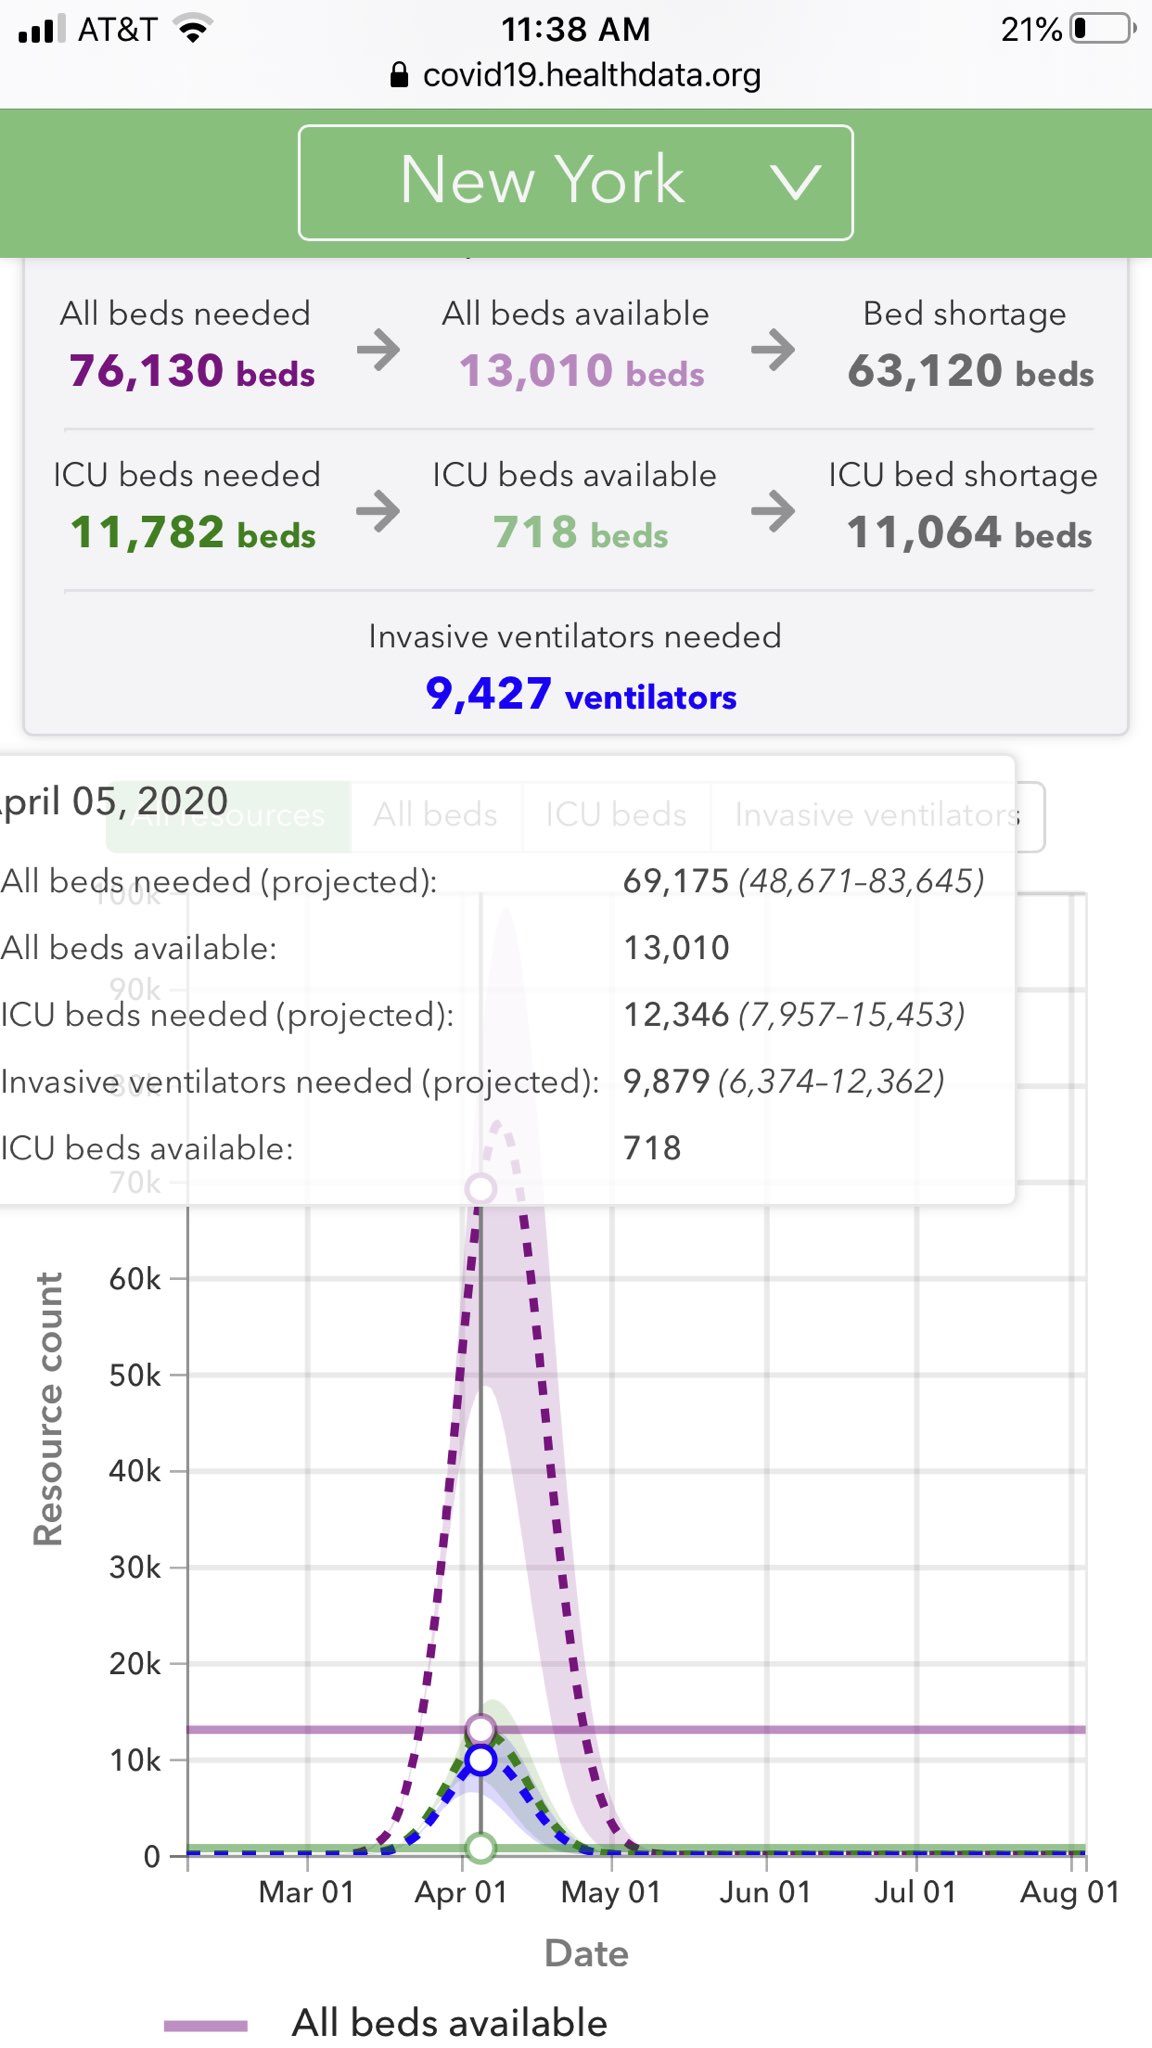Tap the arrow before ICU bed shortage
The height and width of the screenshot is (2048, 1152).
[773, 512]
